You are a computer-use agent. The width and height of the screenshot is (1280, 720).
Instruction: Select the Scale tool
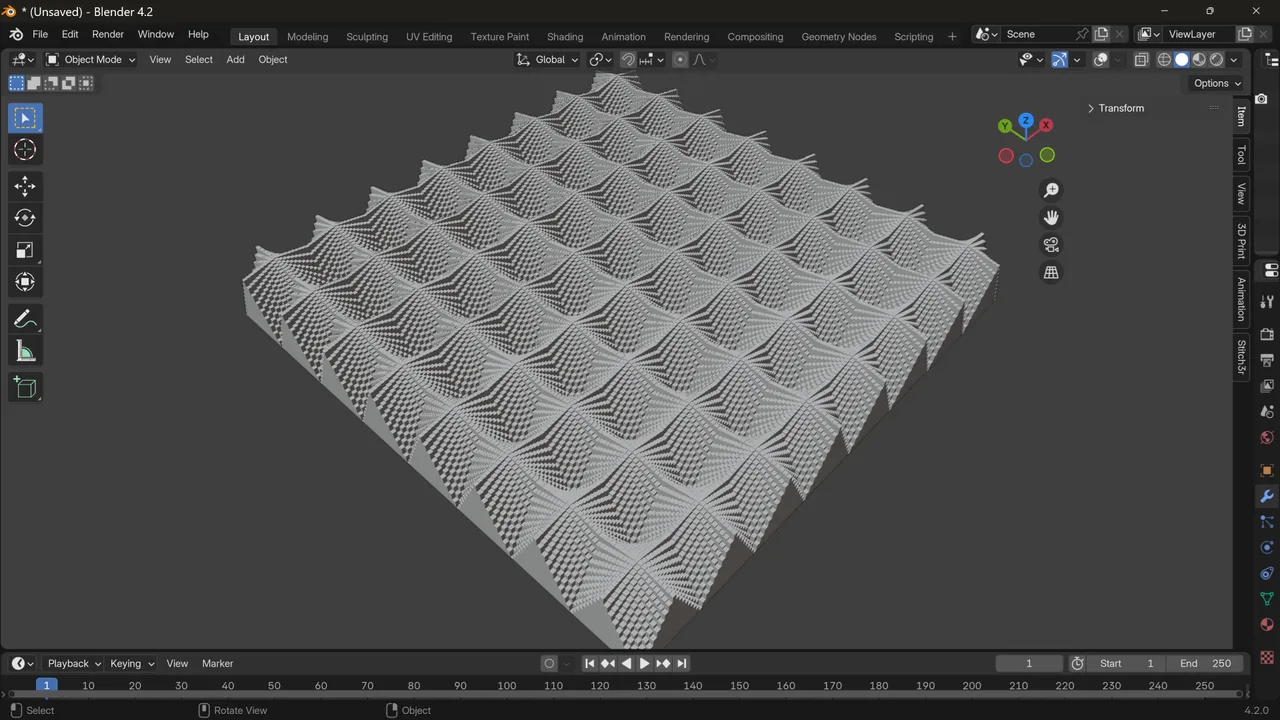[24, 250]
